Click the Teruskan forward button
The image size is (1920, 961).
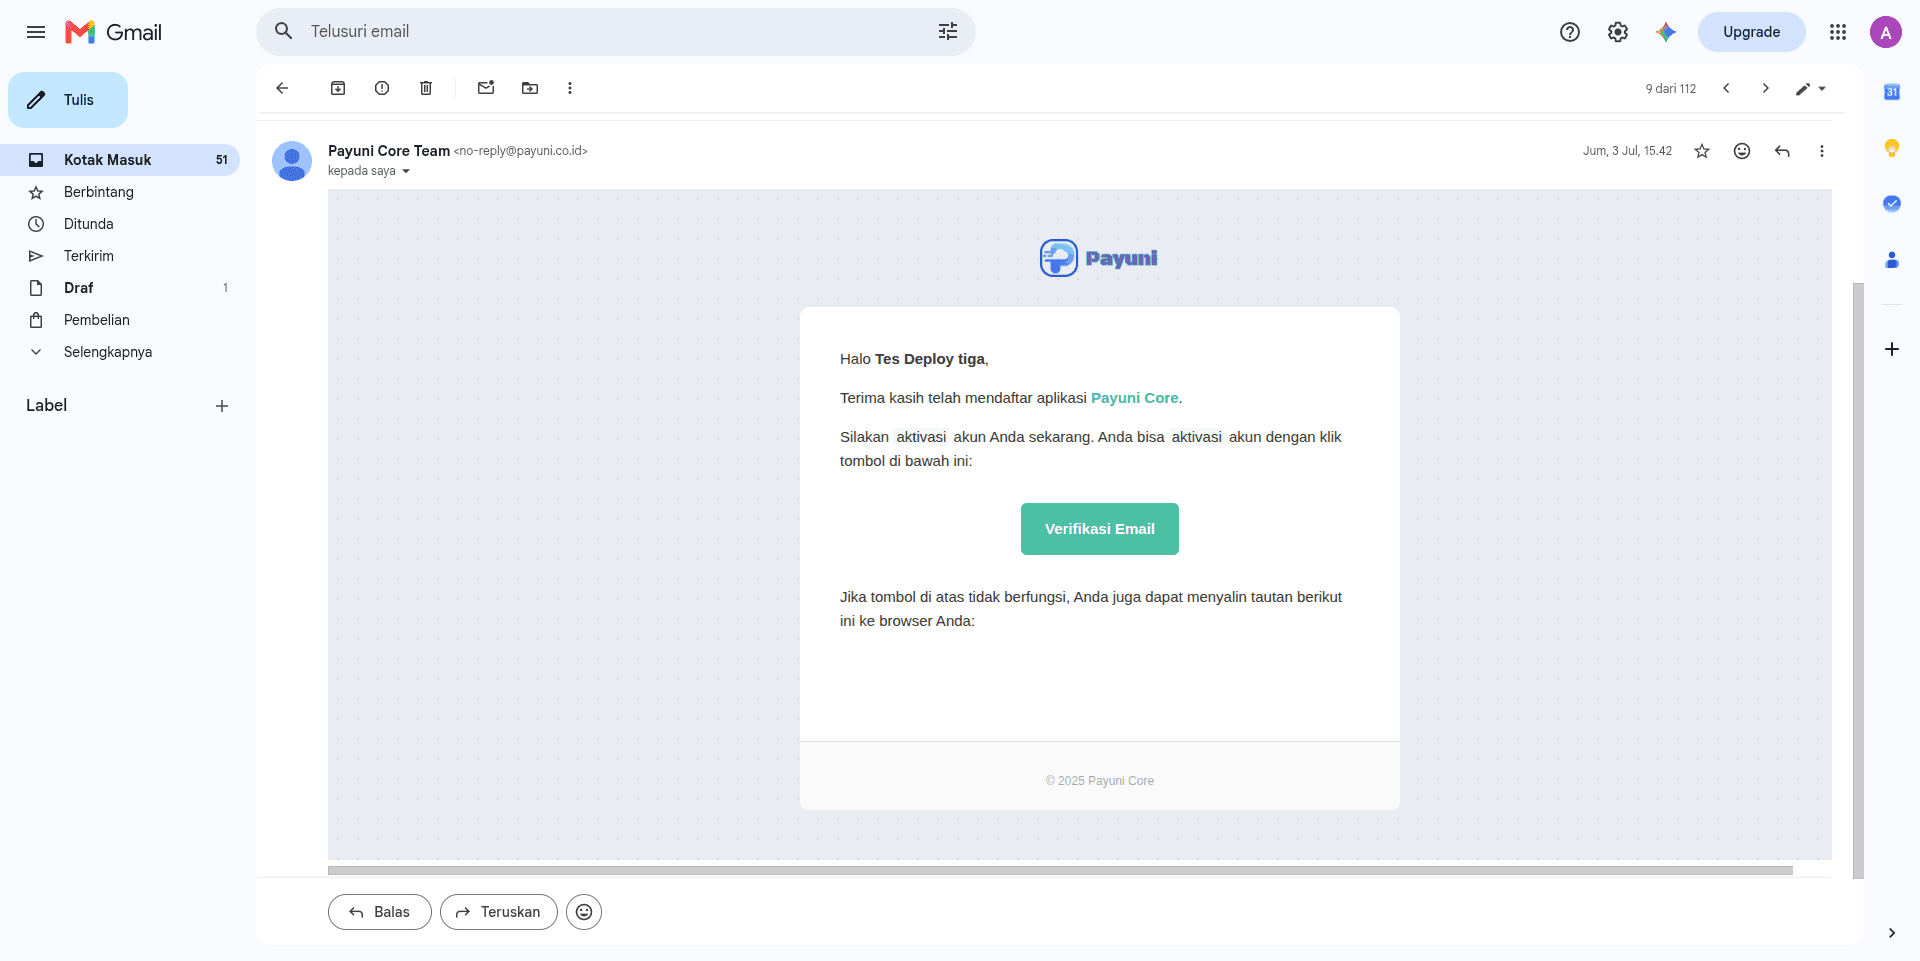click(x=499, y=912)
